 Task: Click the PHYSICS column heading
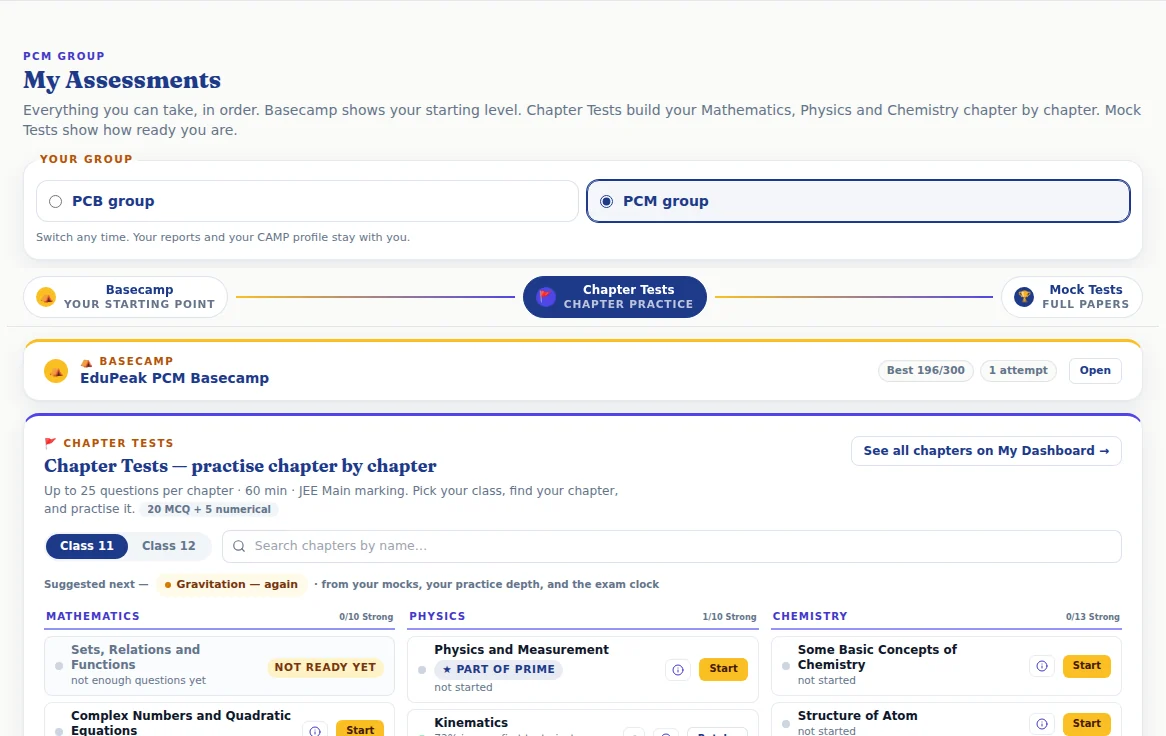click(437, 616)
